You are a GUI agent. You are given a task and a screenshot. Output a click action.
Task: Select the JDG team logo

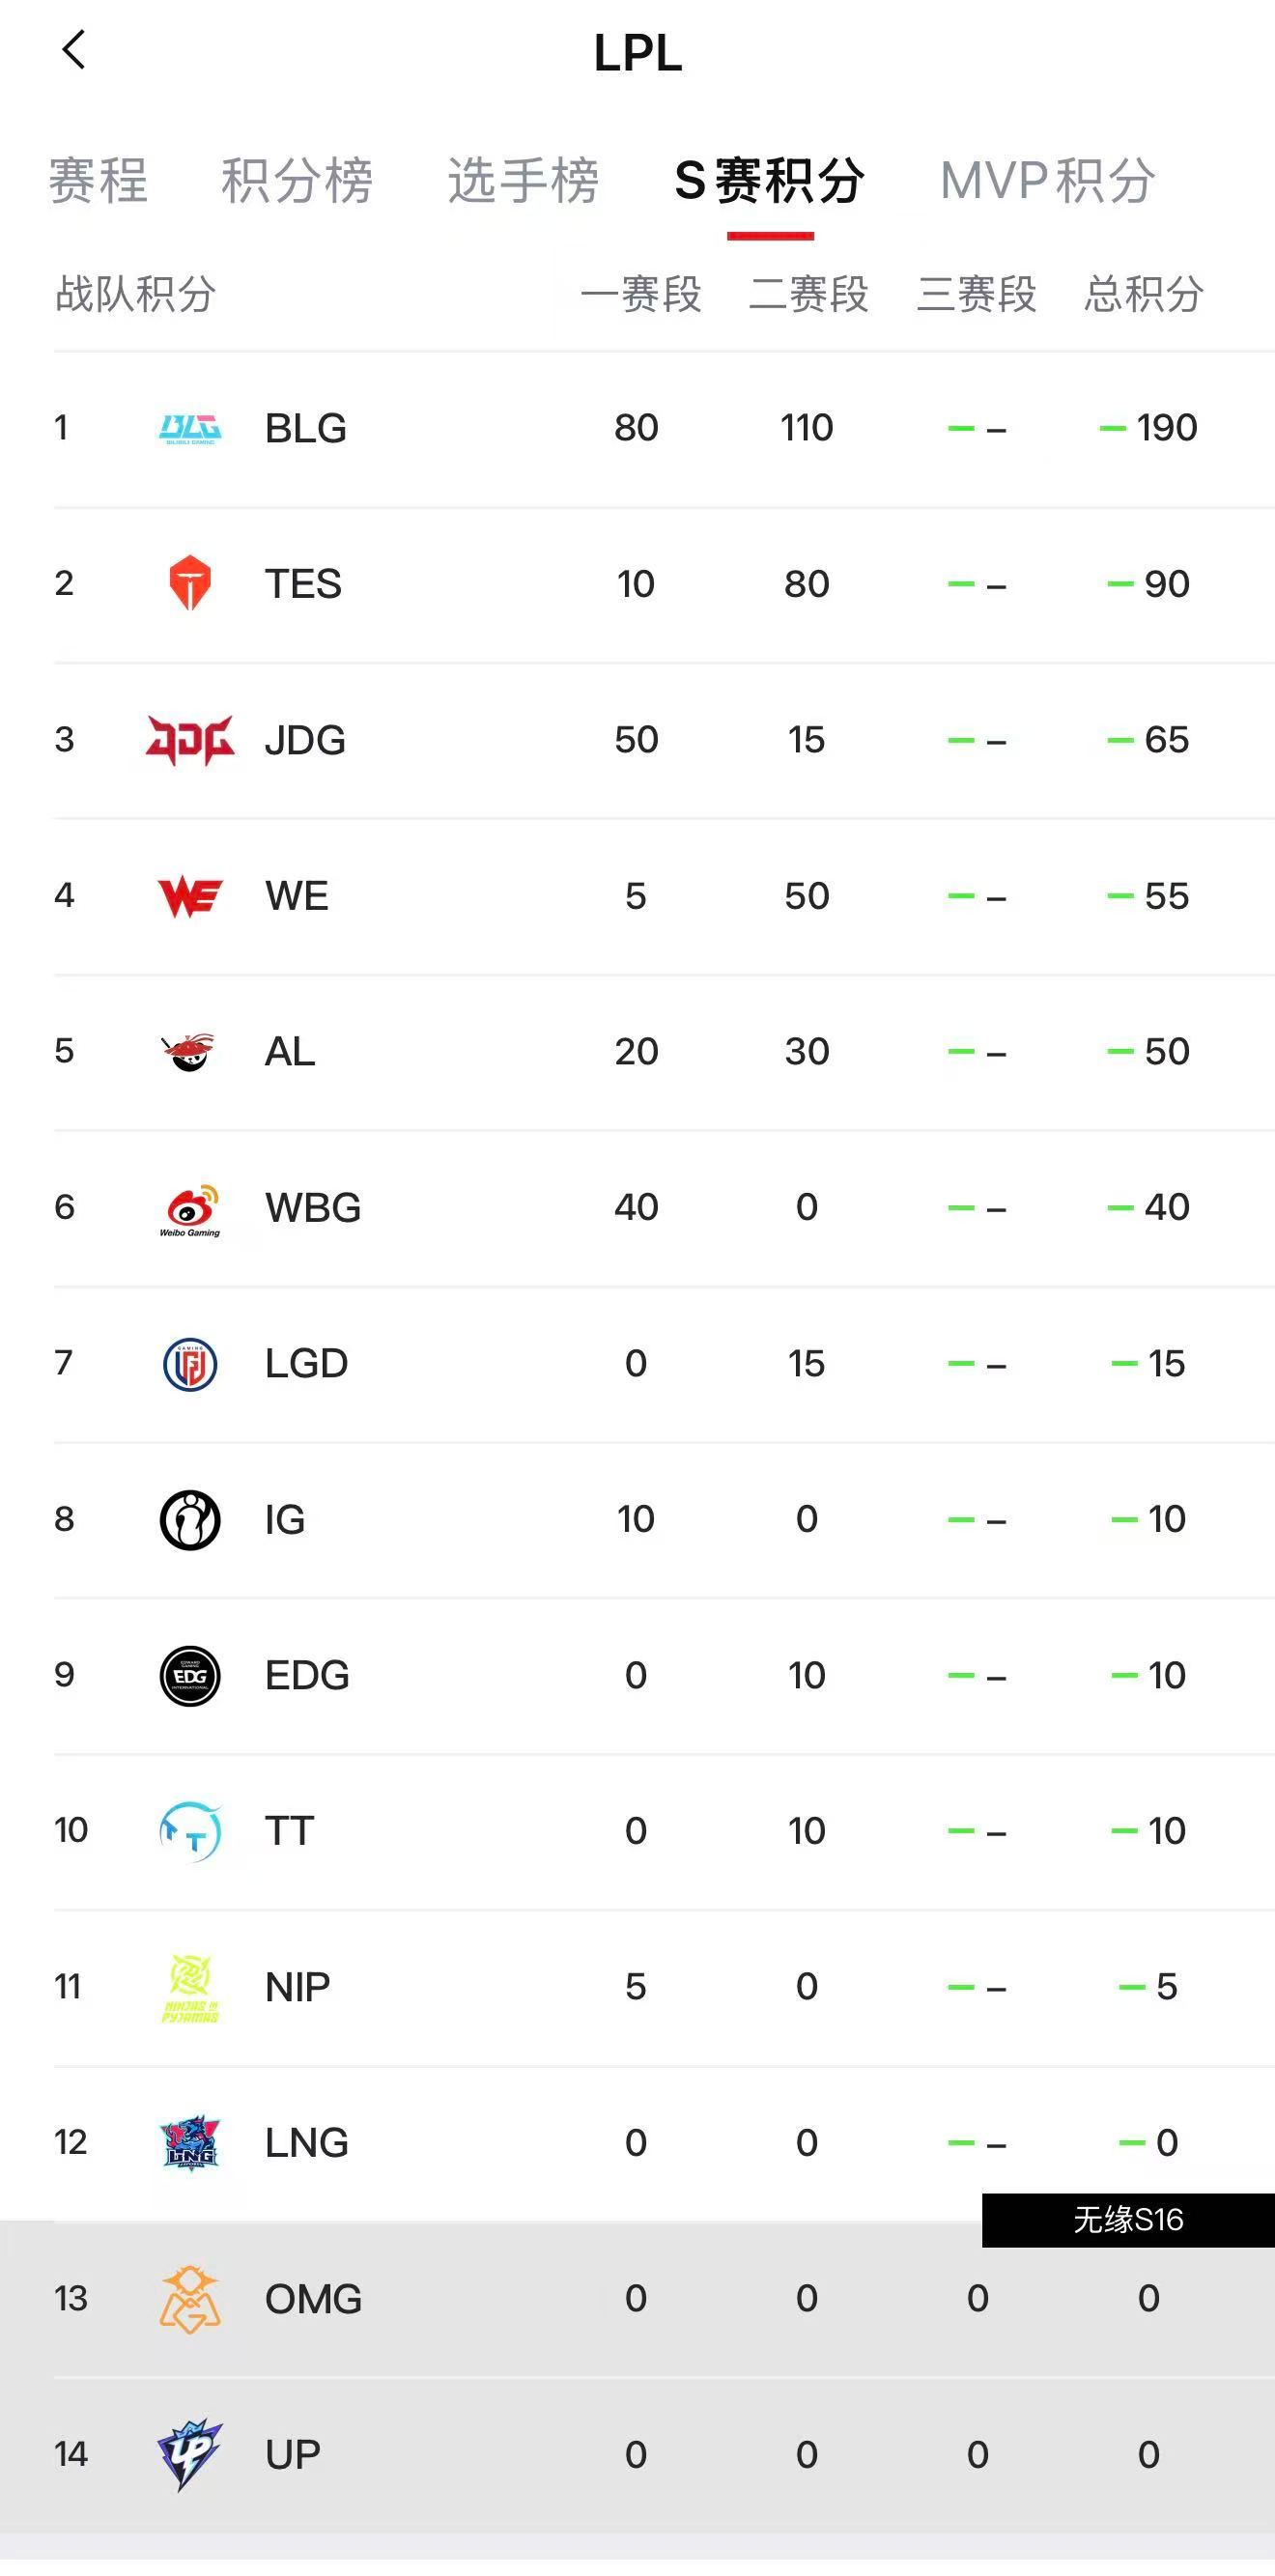[x=190, y=740]
